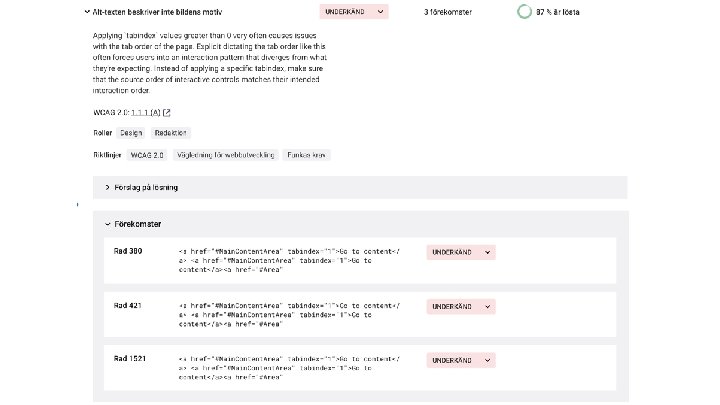Click the Rad 380 code snippet
Viewport: 720px width, 405px height.
pyautogui.click(x=290, y=259)
